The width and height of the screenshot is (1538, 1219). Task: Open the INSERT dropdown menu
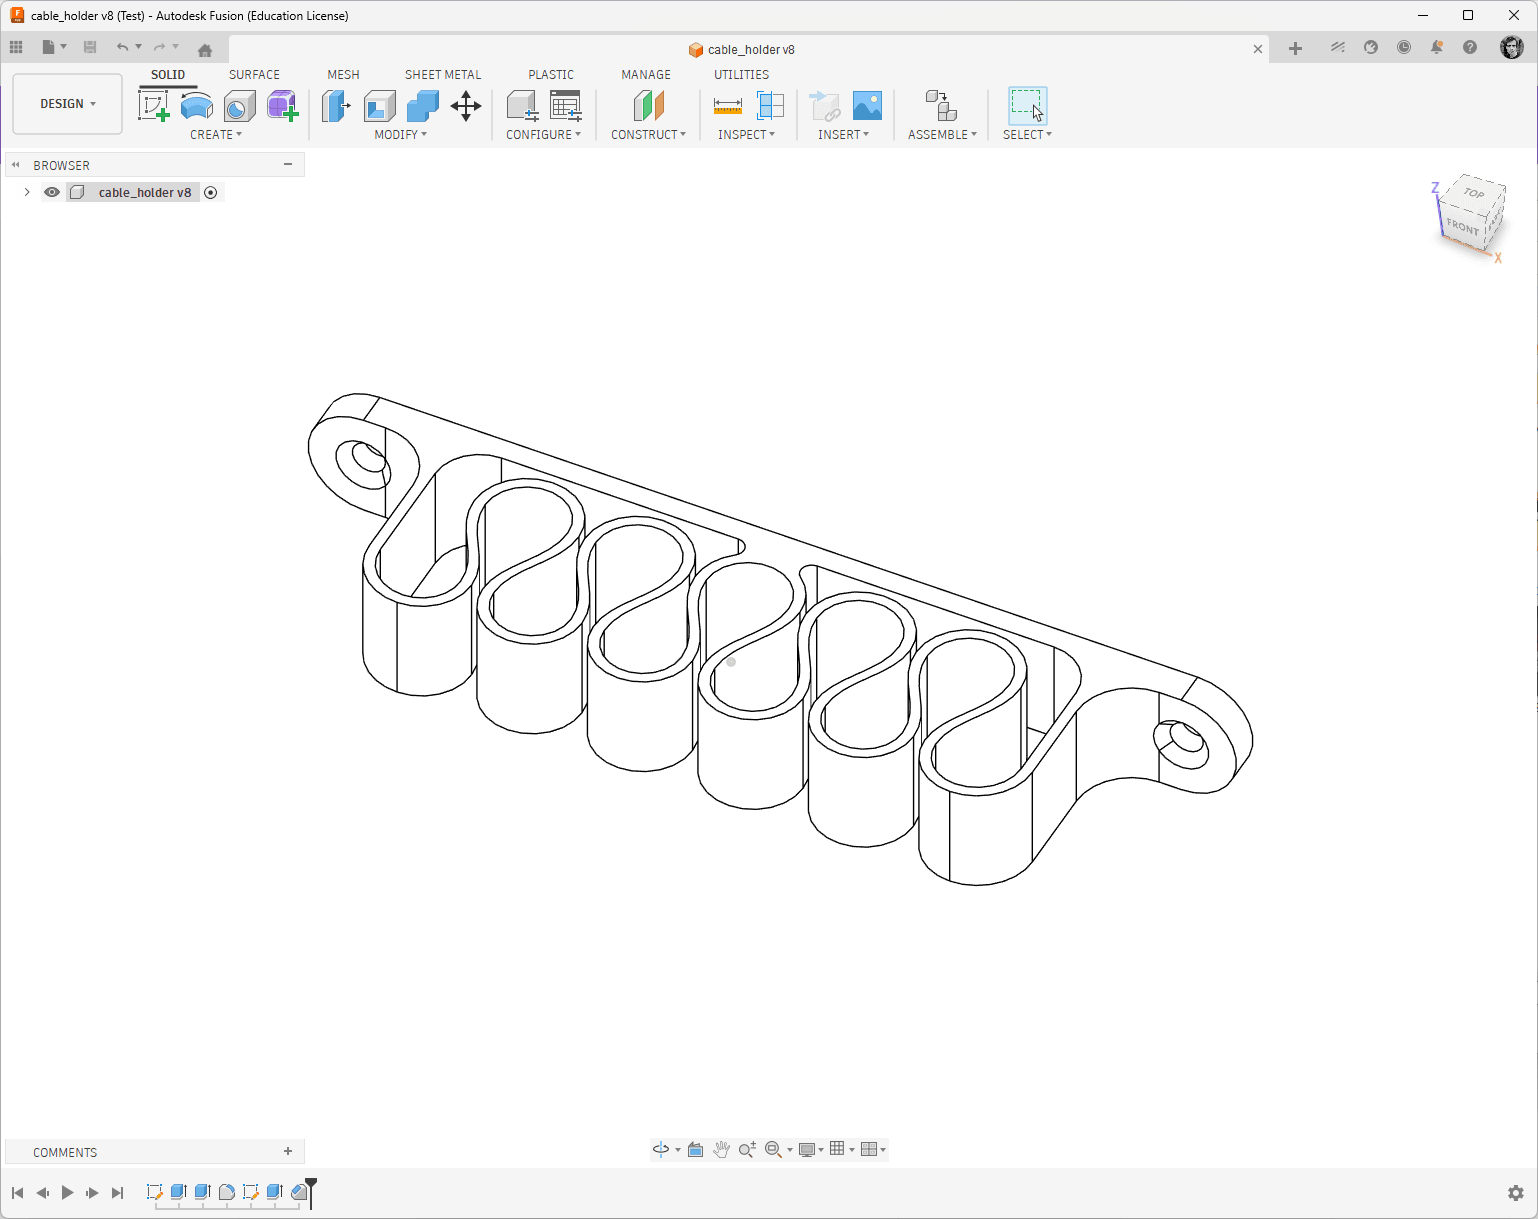click(843, 134)
